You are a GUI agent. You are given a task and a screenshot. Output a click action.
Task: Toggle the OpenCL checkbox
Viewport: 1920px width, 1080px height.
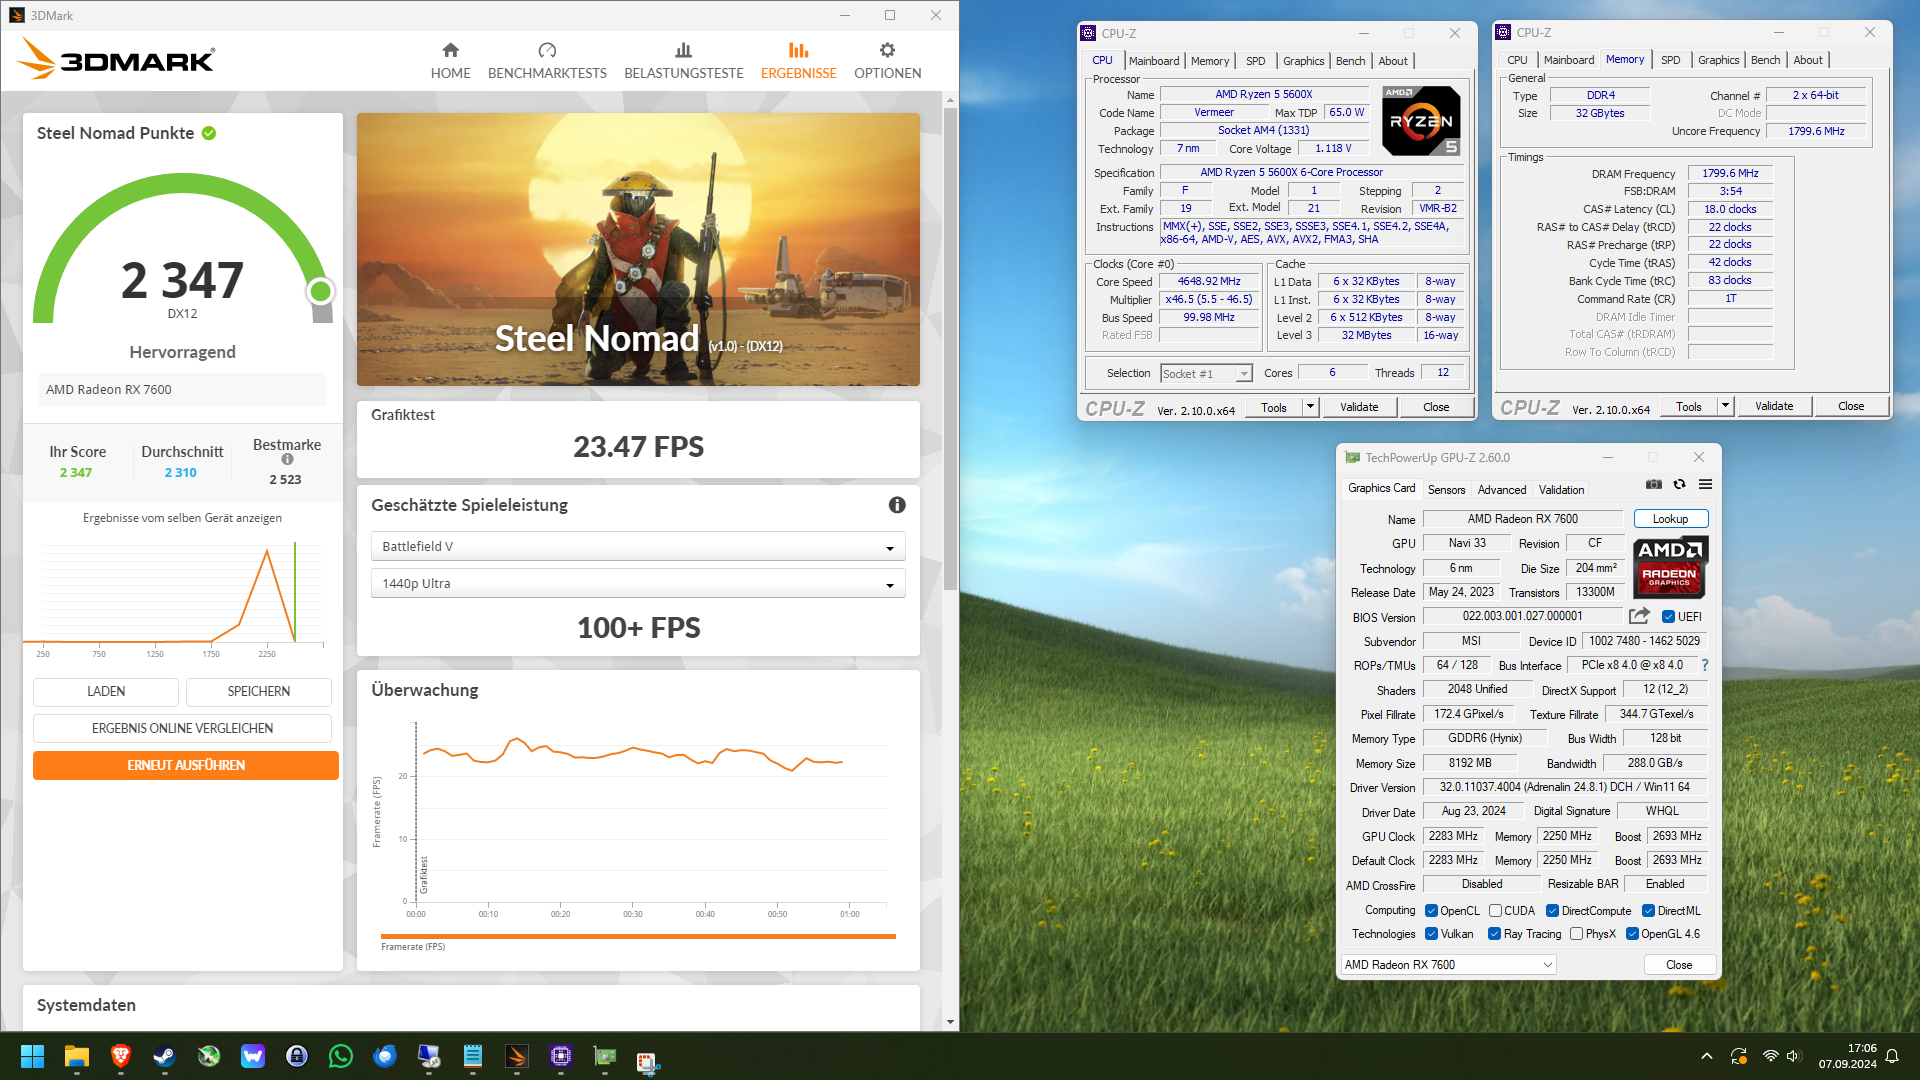(1431, 910)
